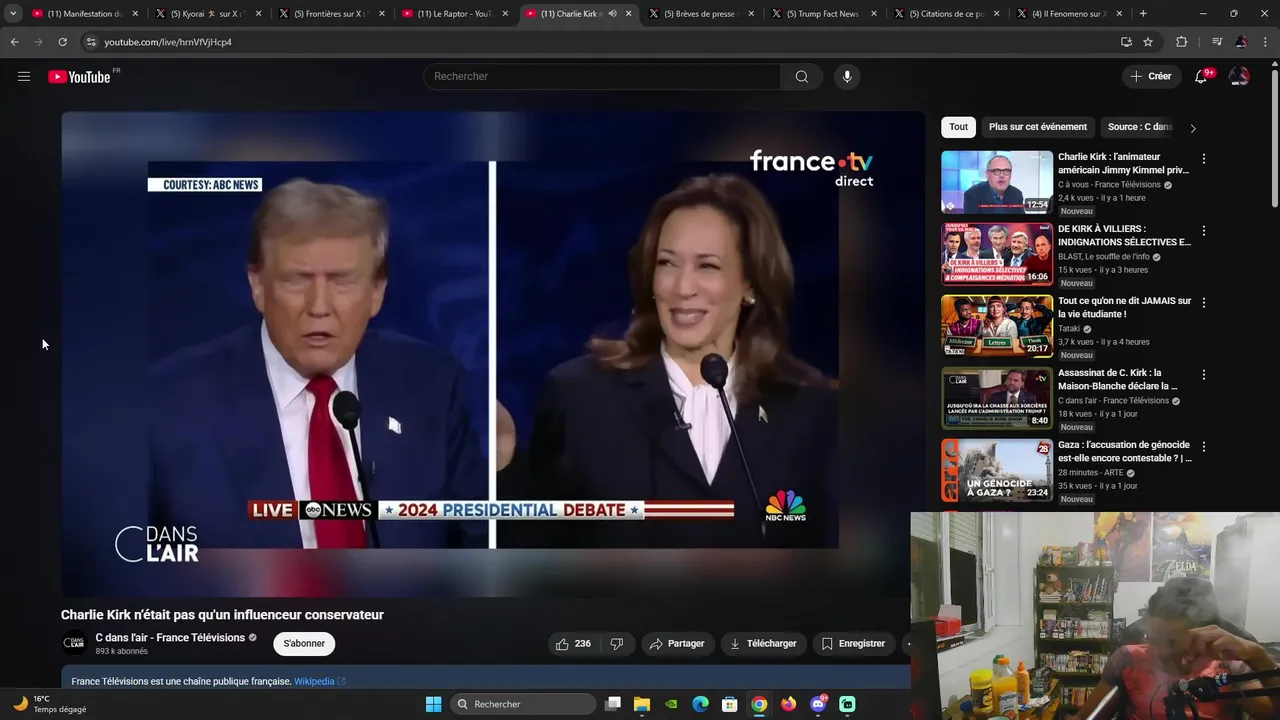1280x720 pixels.
Task: Switch to the Frontières sur X tab
Action: point(332,14)
